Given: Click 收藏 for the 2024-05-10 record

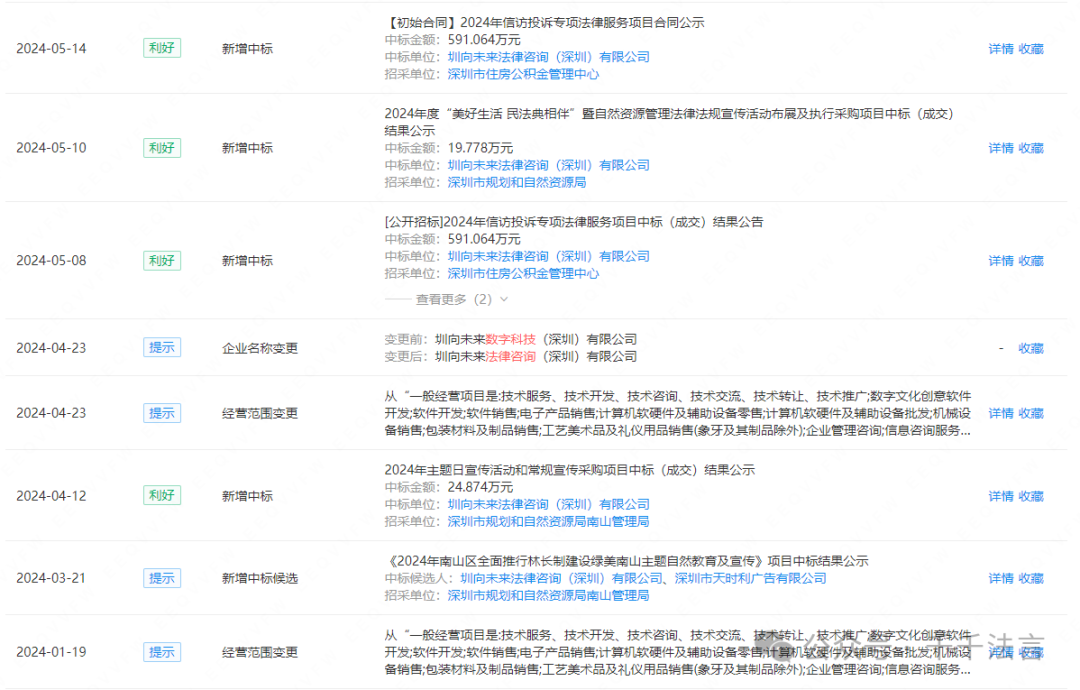Looking at the screenshot, I should (x=1031, y=148).
